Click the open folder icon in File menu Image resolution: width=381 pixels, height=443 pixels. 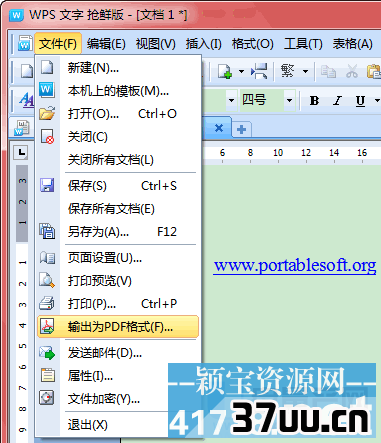(47, 113)
